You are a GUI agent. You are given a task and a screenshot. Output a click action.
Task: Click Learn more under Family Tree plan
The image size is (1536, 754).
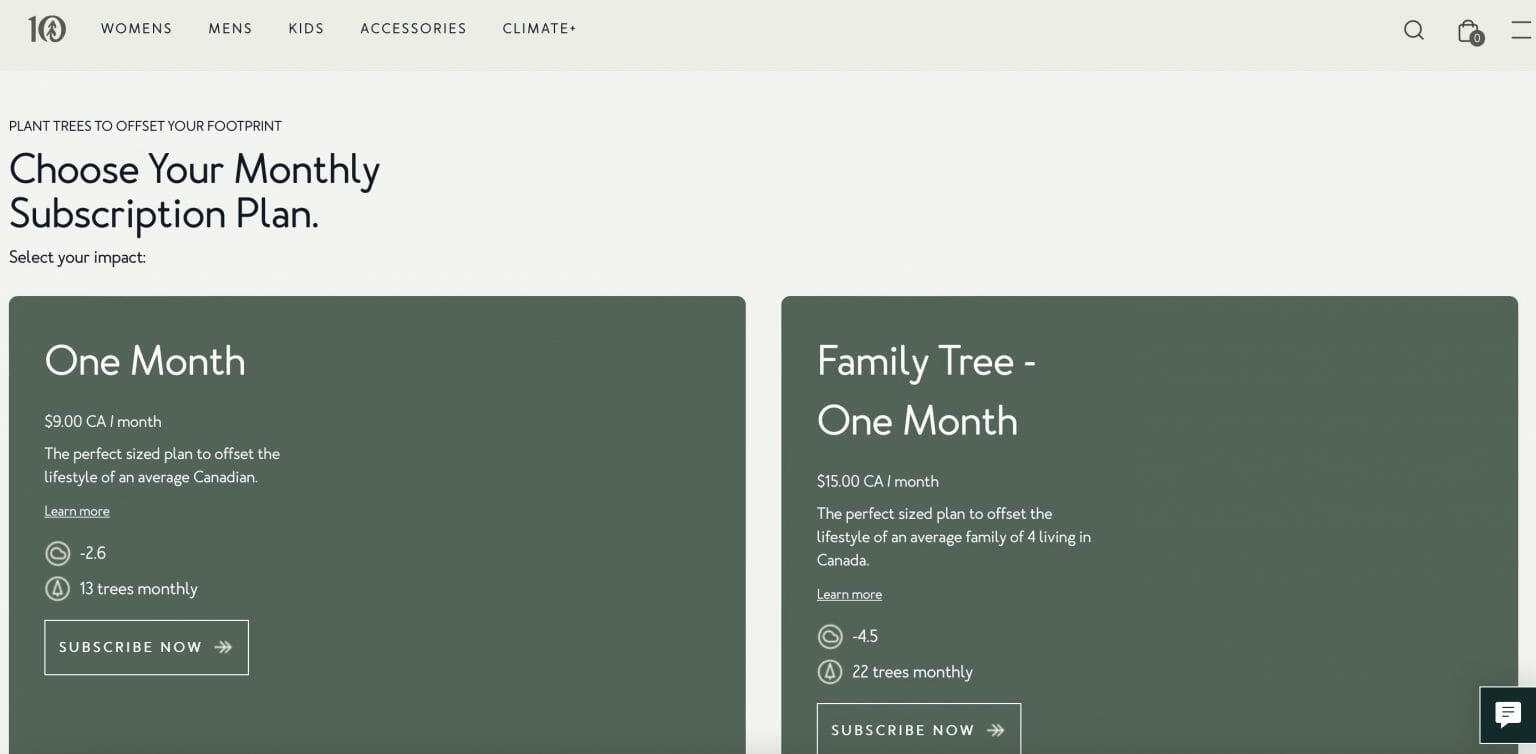coord(849,594)
